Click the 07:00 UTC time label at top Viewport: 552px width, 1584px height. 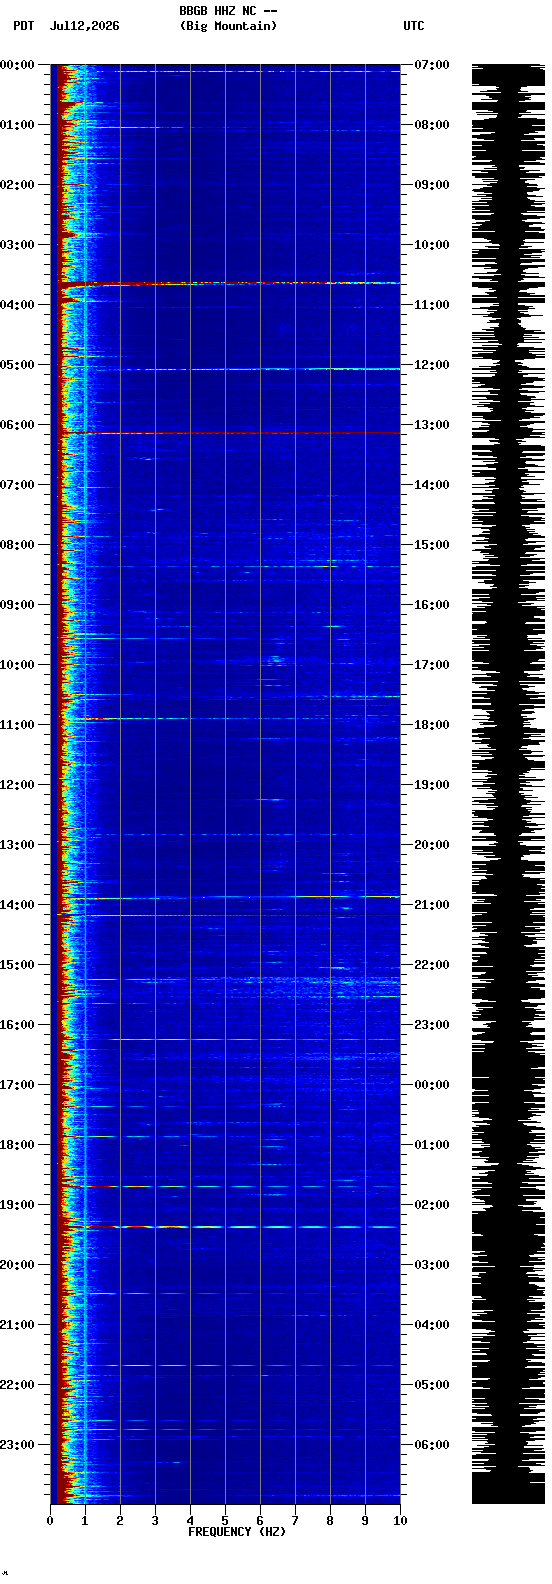pyautogui.click(x=432, y=65)
